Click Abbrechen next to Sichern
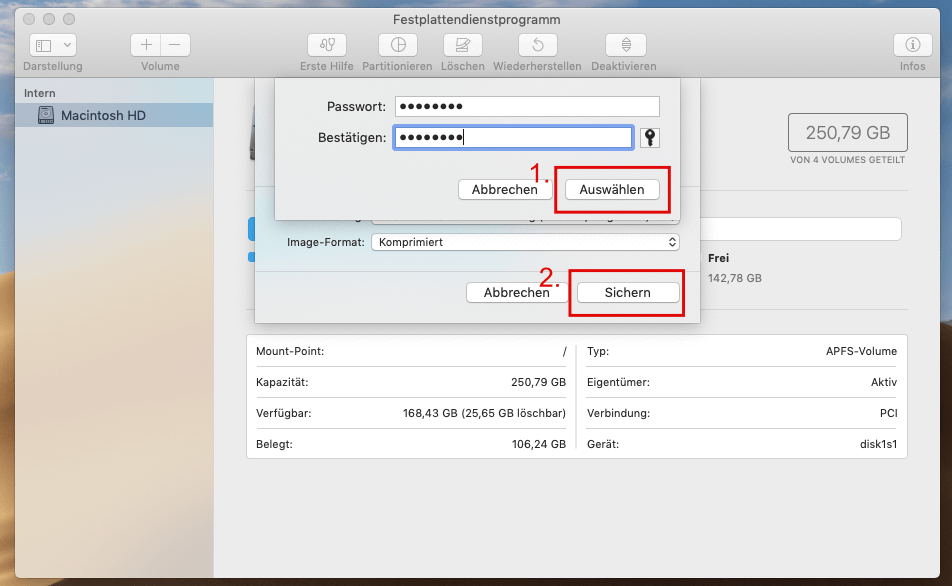 coord(516,292)
